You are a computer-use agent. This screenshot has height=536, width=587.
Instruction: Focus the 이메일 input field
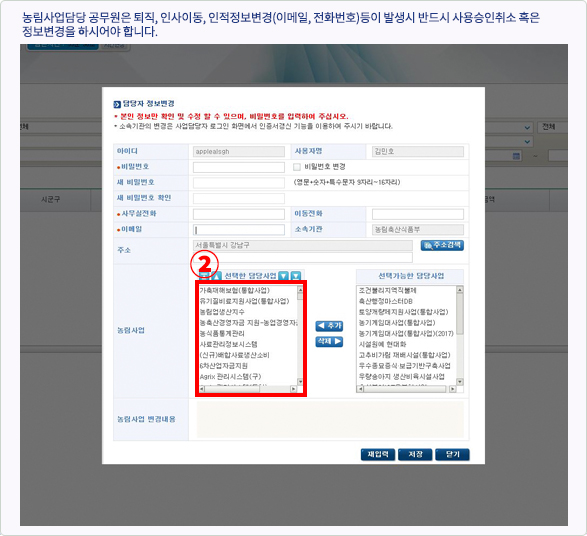(239, 230)
